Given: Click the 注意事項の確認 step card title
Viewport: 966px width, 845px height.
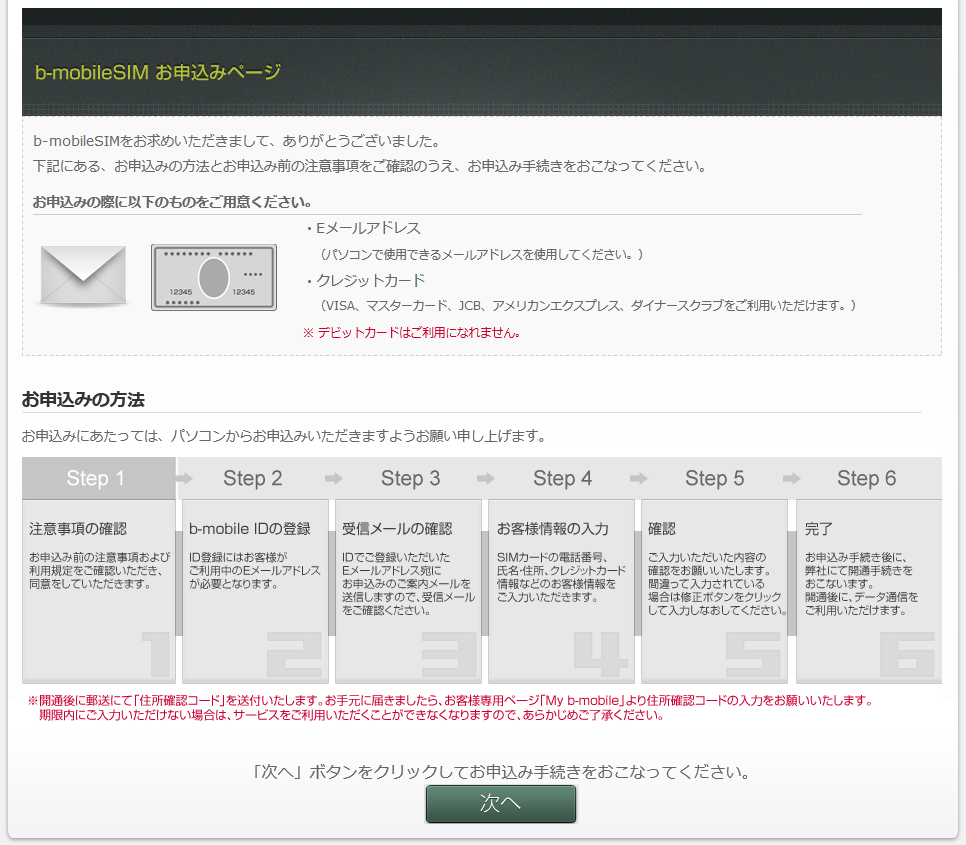Looking at the screenshot, I should click(x=78, y=528).
